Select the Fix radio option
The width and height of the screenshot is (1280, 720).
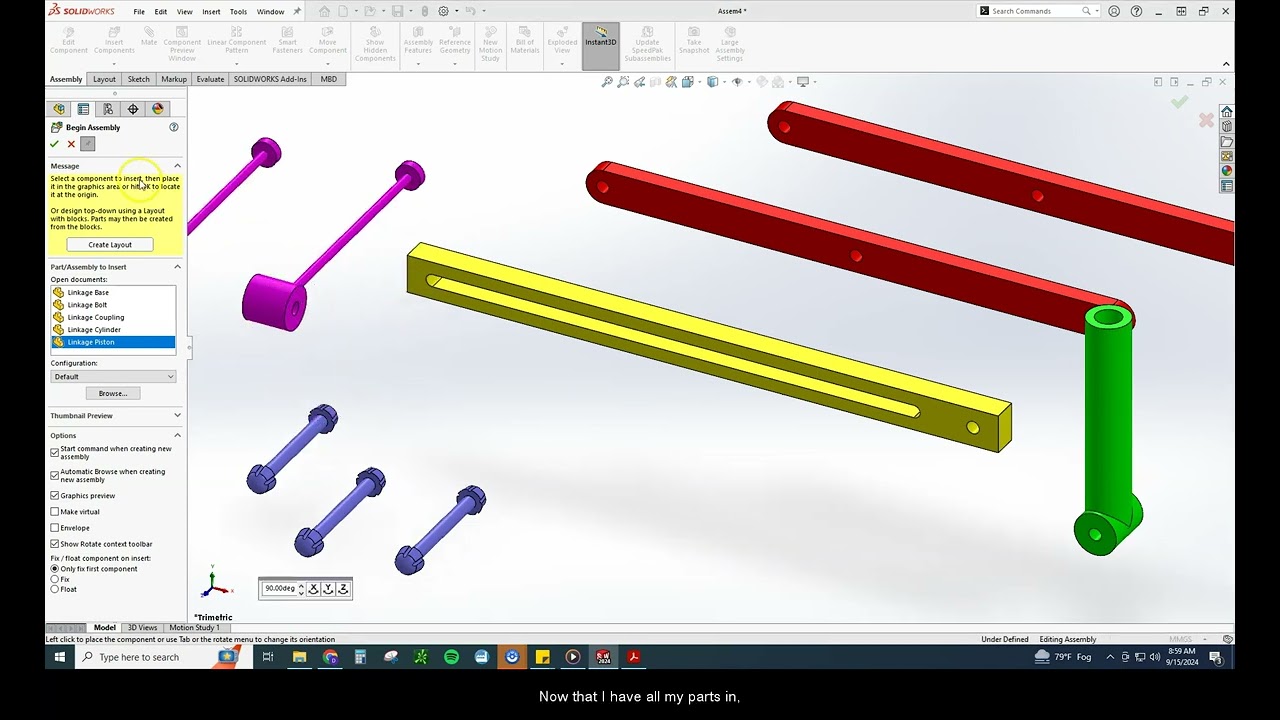55,579
